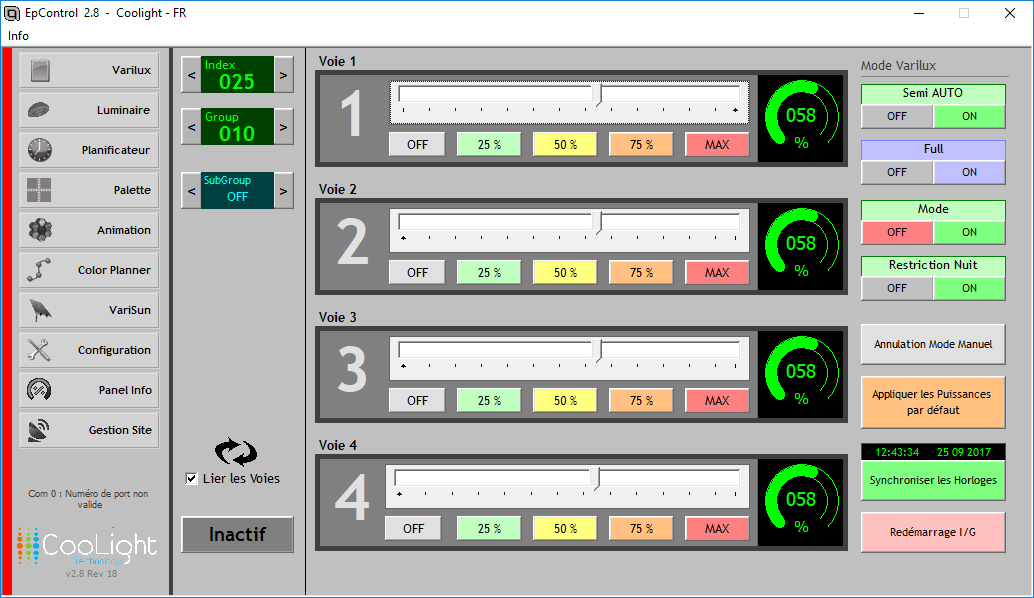The width and height of the screenshot is (1034, 598).
Task: Set Voie 2 to 50 %
Action: [x=565, y=273]
